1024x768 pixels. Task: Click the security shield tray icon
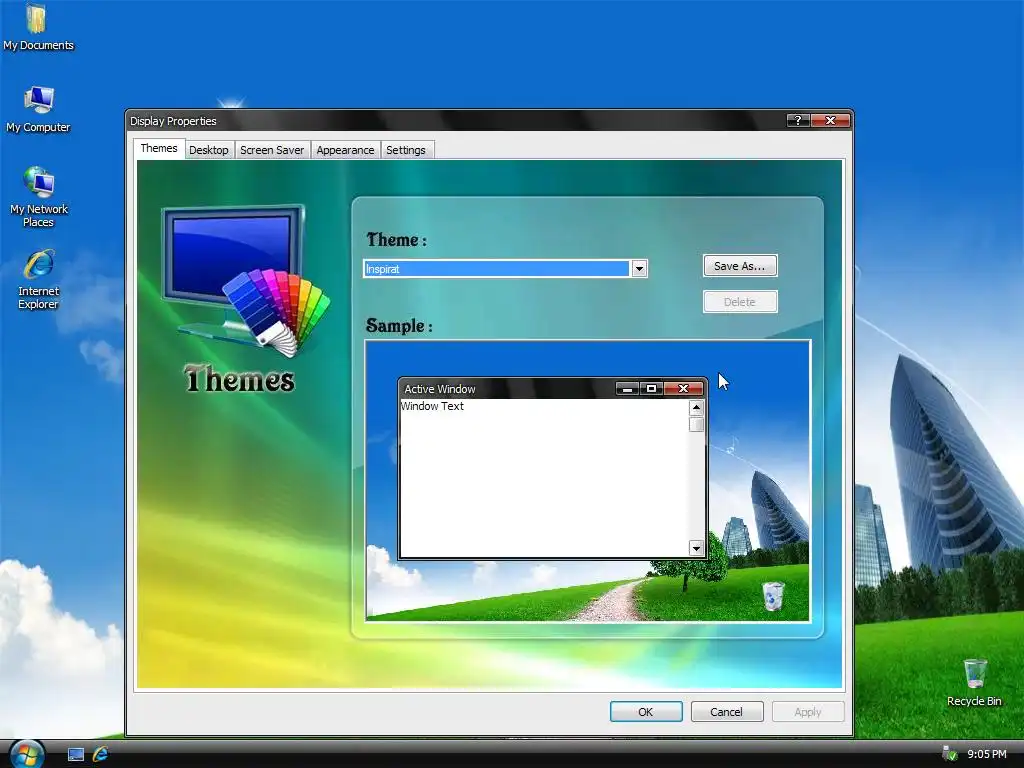(x=950, y=754)
